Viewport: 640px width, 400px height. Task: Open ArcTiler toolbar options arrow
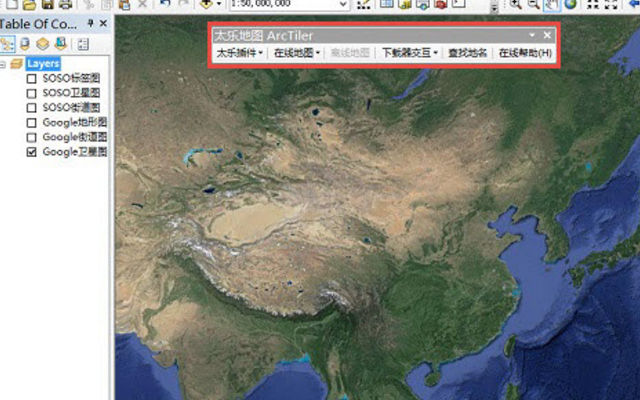coord(532,35)
